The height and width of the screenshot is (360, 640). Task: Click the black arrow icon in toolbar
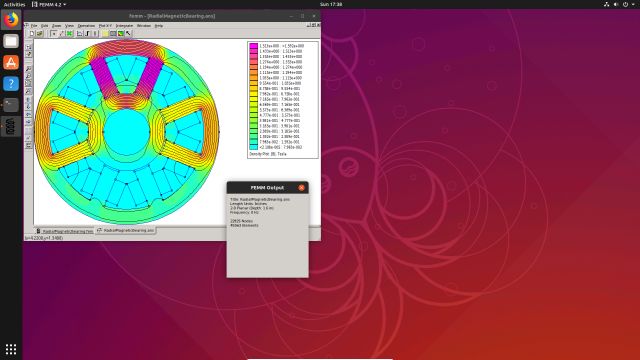128,33
